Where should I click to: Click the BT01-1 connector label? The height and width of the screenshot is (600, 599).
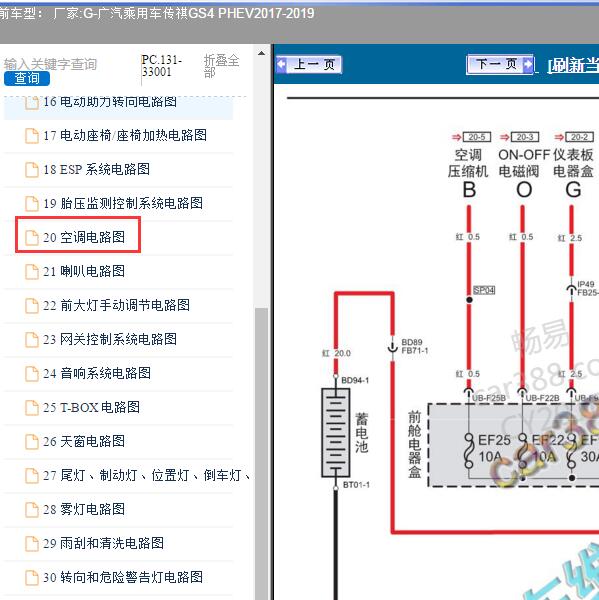tap(356, 485)
